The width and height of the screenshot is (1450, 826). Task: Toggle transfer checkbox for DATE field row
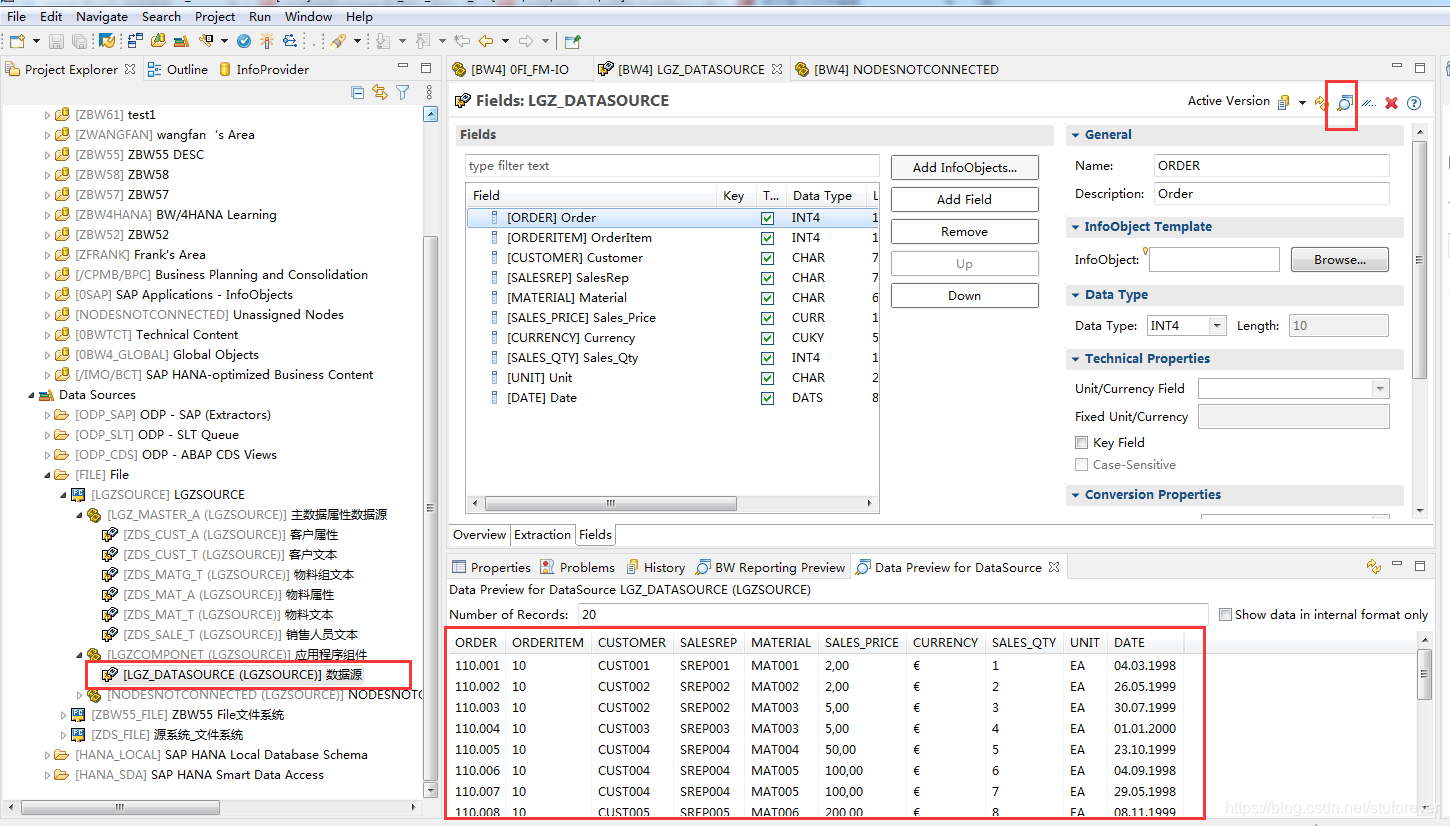[767, 398]
